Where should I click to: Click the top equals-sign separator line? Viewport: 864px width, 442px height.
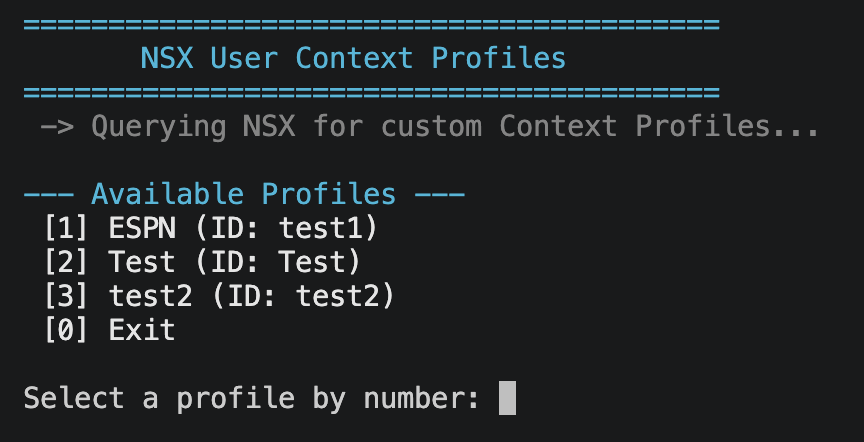(371, 23)
